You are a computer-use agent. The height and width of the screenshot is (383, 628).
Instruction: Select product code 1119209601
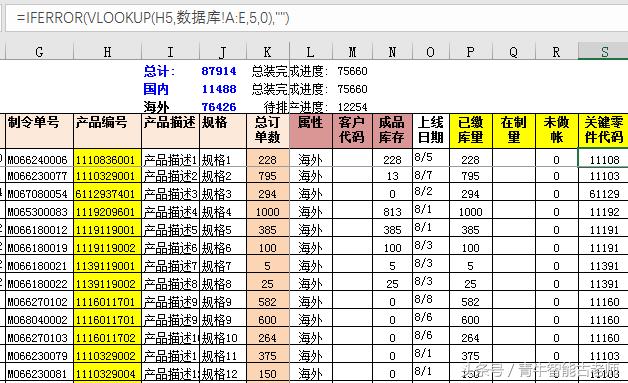107,210
